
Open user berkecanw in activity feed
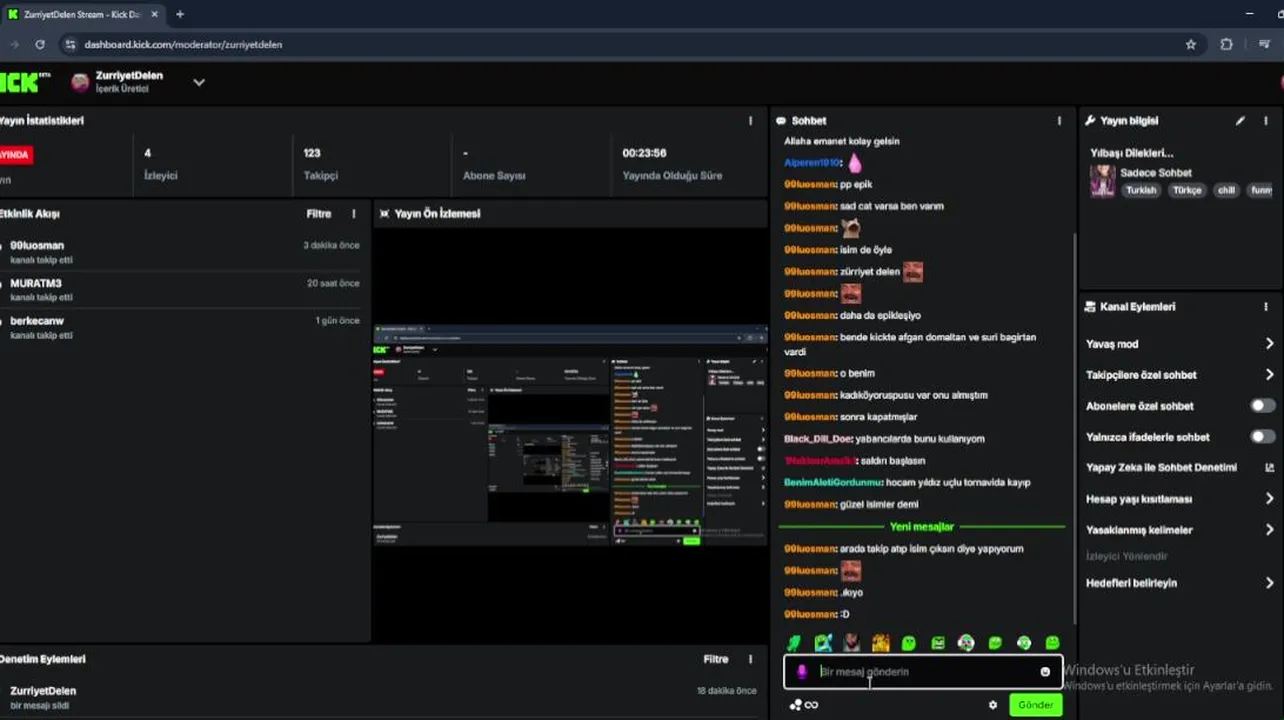(x=37, y=321)
